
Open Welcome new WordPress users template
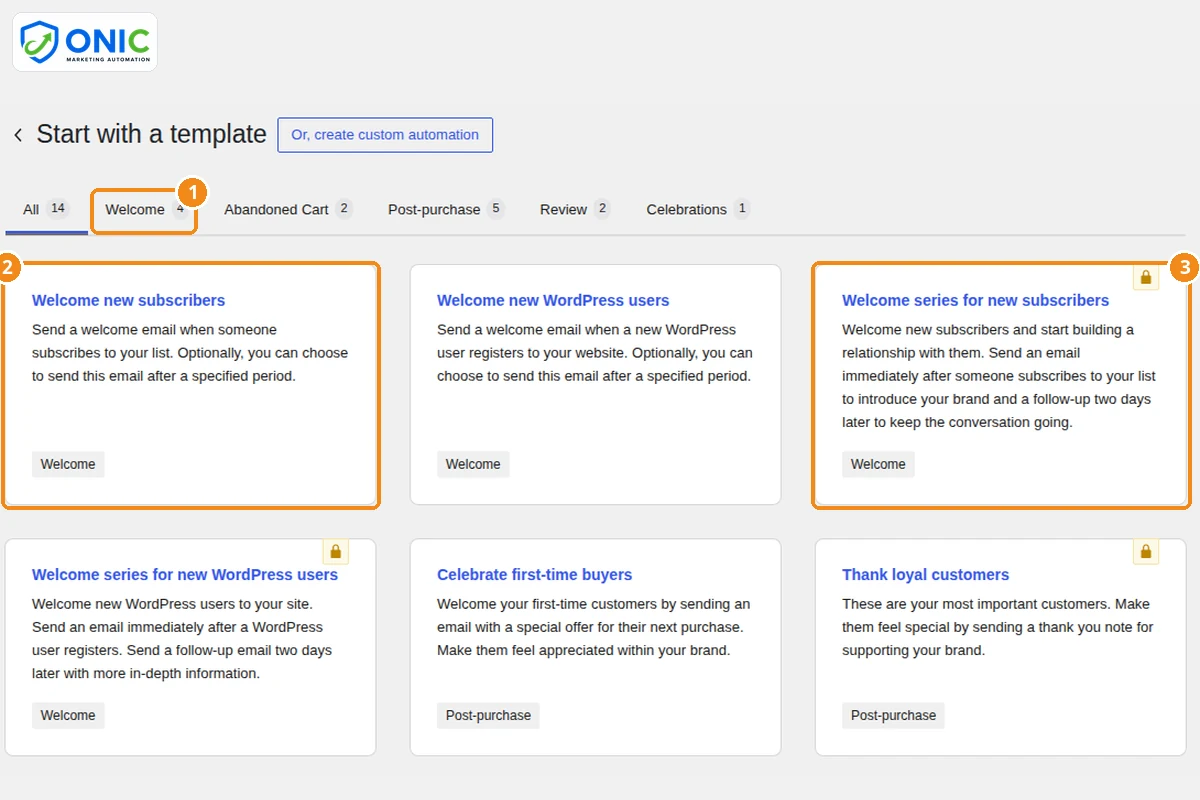(553, 300)
